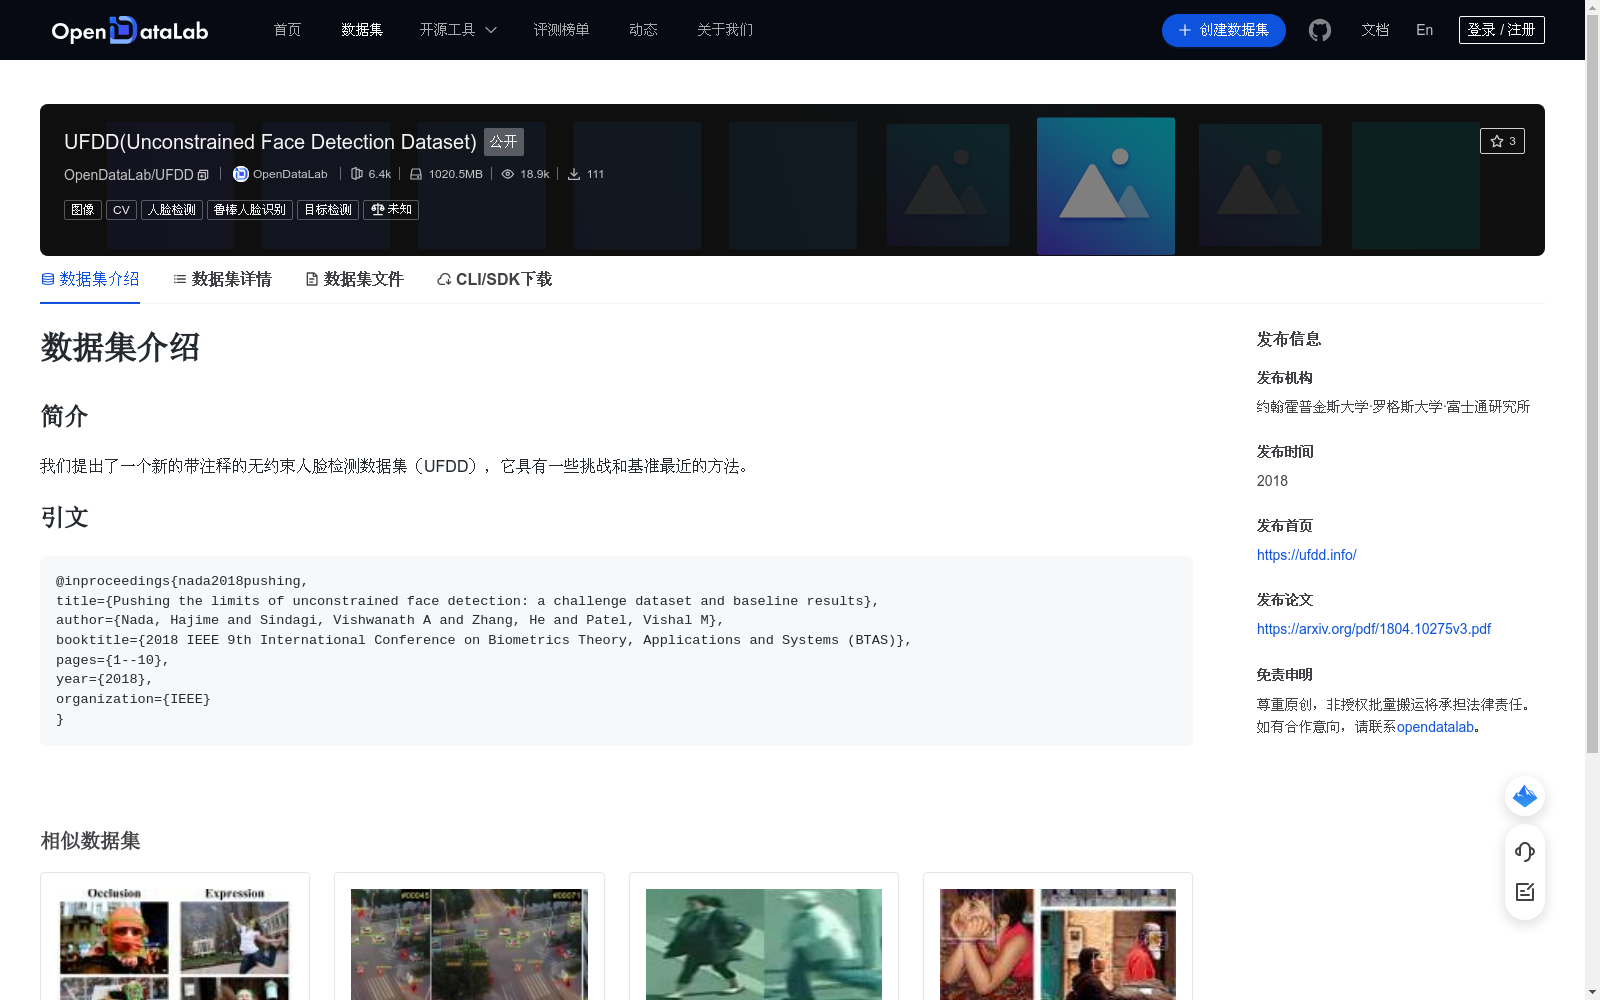Screen dimensions: 1600x1000
Task: Open the blue bird floating assistant icon
Action: [1525, 796]
